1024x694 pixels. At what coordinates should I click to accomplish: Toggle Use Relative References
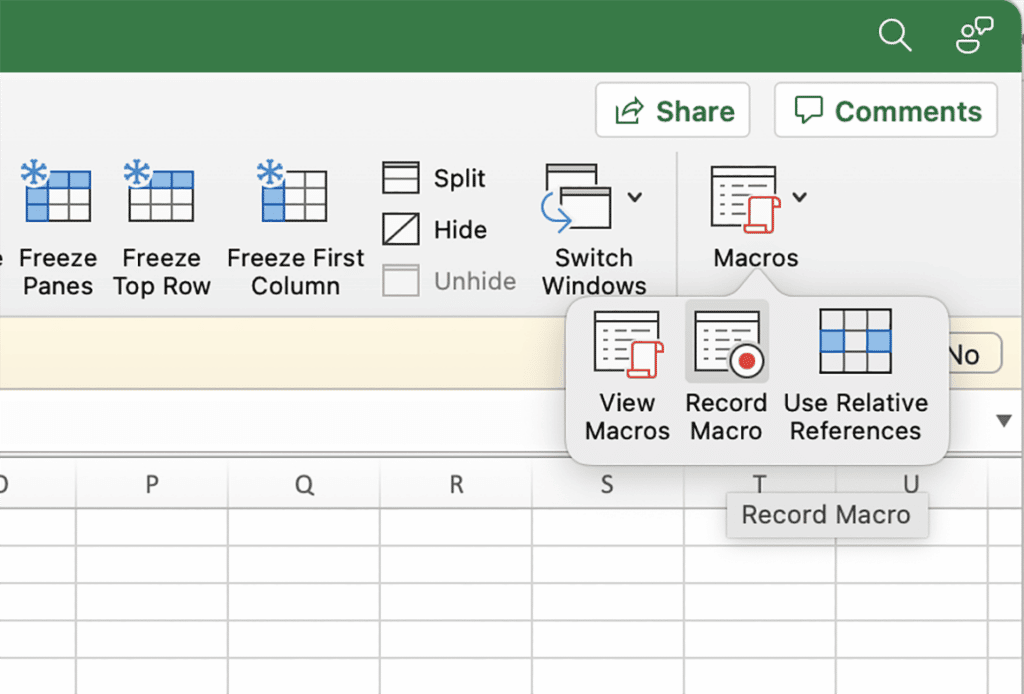pos(856,377)
